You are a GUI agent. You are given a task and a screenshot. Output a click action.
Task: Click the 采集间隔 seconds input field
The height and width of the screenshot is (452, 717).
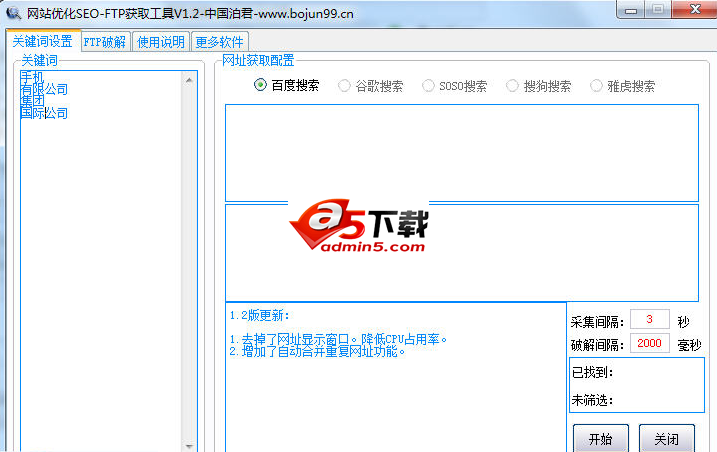(x=650, y=319)
